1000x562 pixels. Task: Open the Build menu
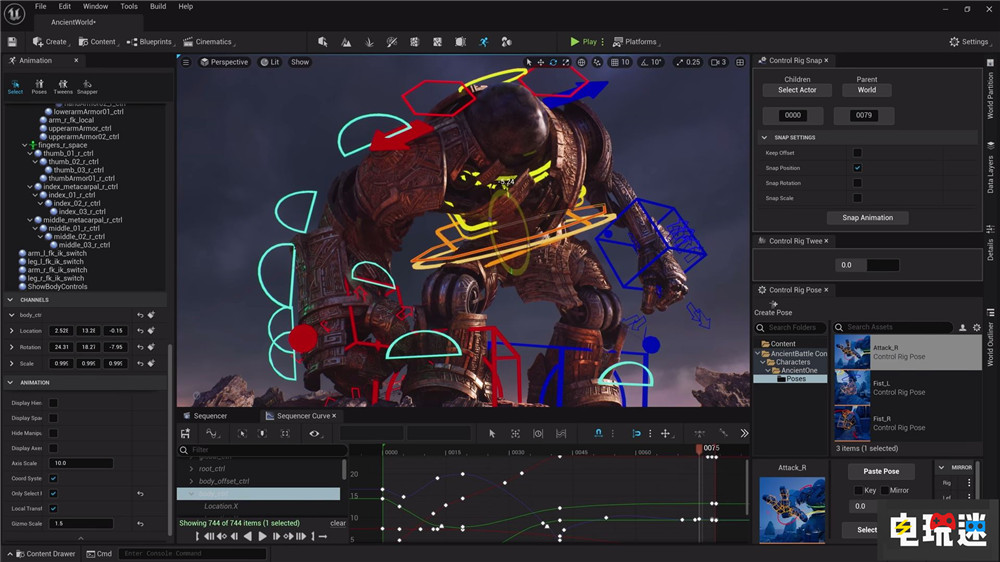click(x=158, y=6)
